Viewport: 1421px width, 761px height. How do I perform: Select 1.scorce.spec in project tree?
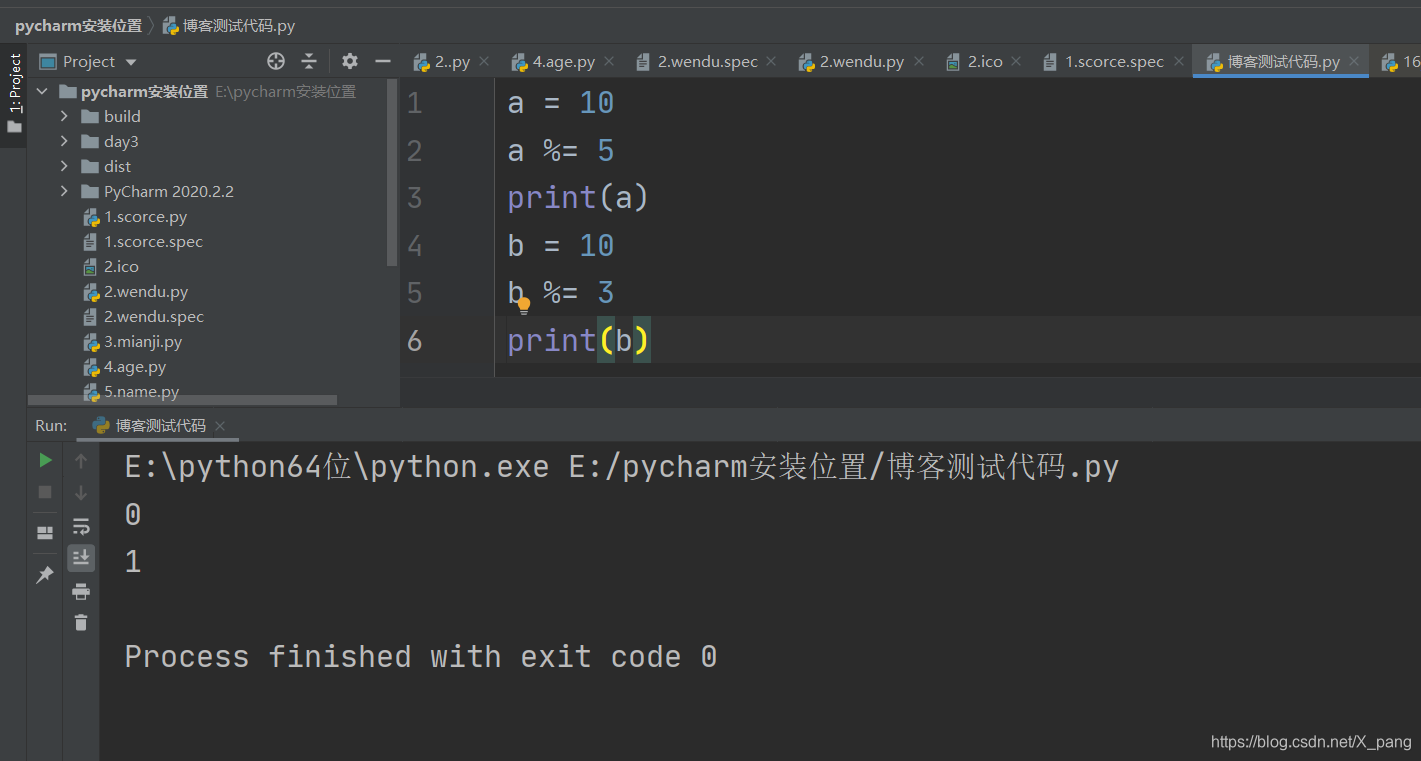tap(153, 241)
